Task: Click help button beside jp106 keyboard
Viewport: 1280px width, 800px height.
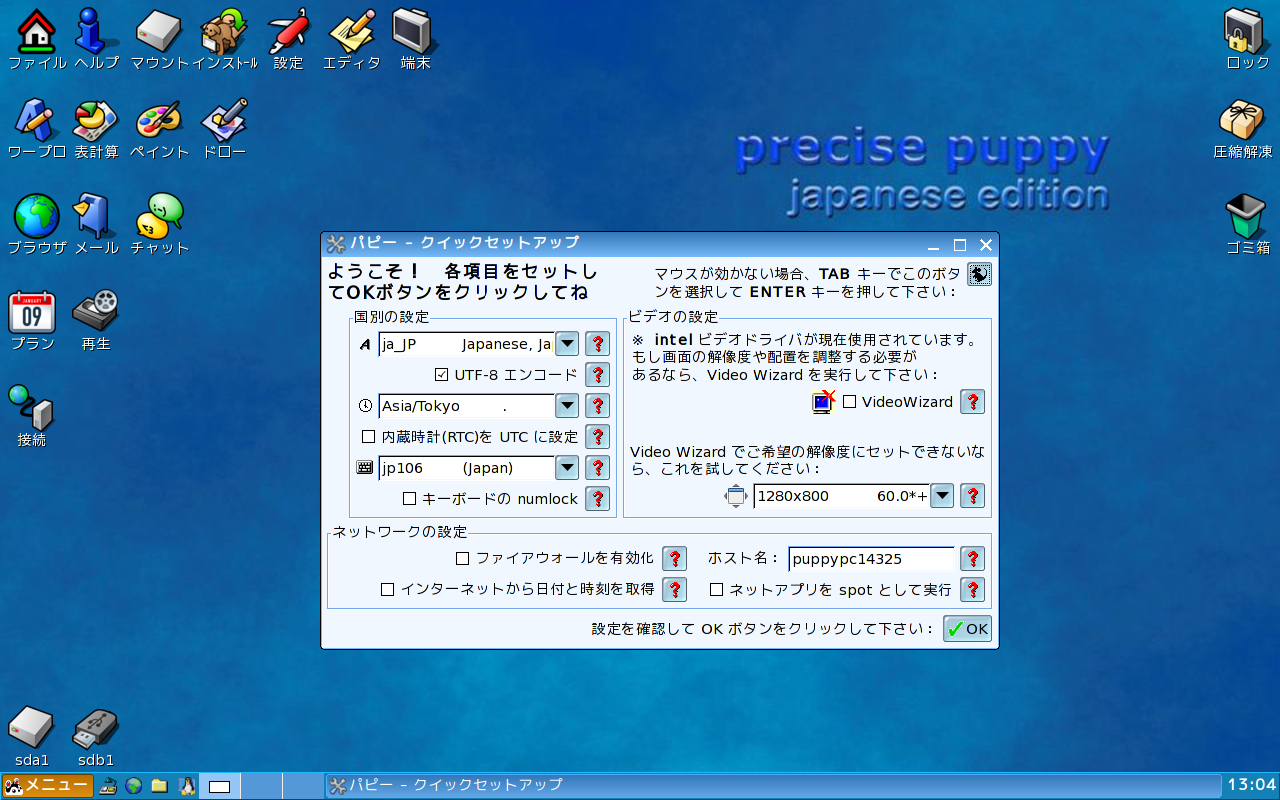Action: 597,468
